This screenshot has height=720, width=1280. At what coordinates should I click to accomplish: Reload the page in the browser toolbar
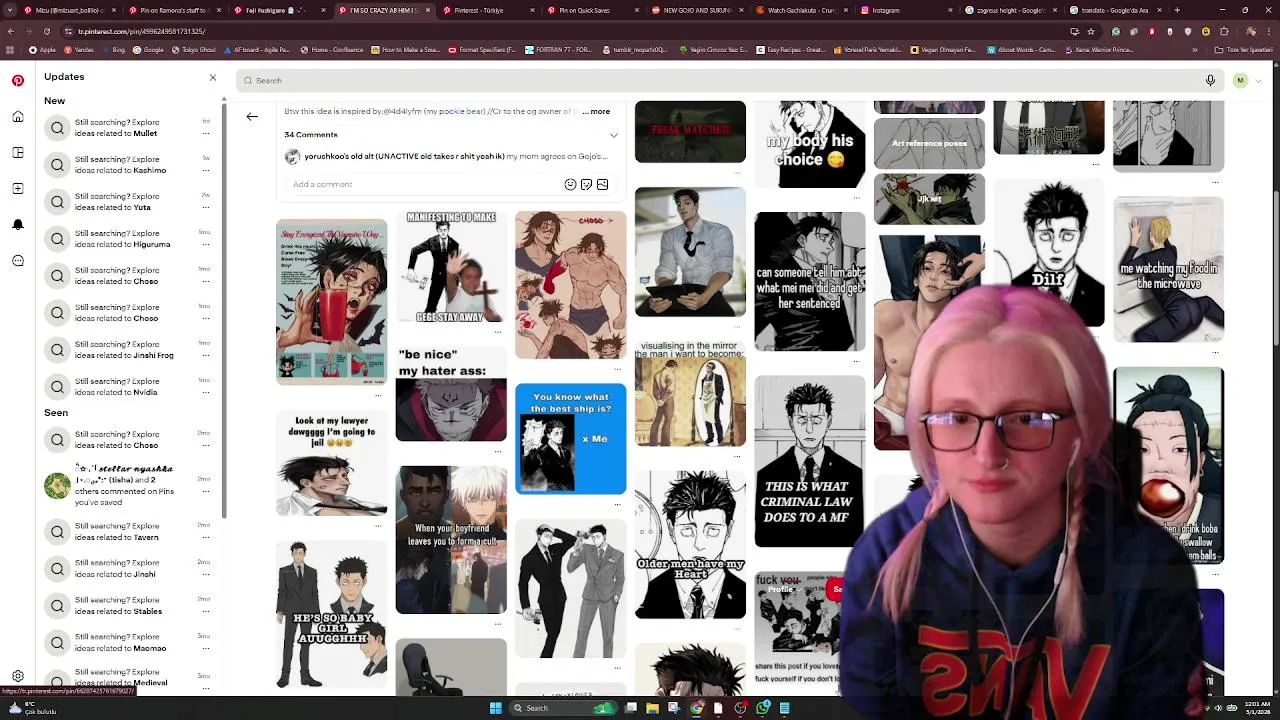click(x=49, y=31)
